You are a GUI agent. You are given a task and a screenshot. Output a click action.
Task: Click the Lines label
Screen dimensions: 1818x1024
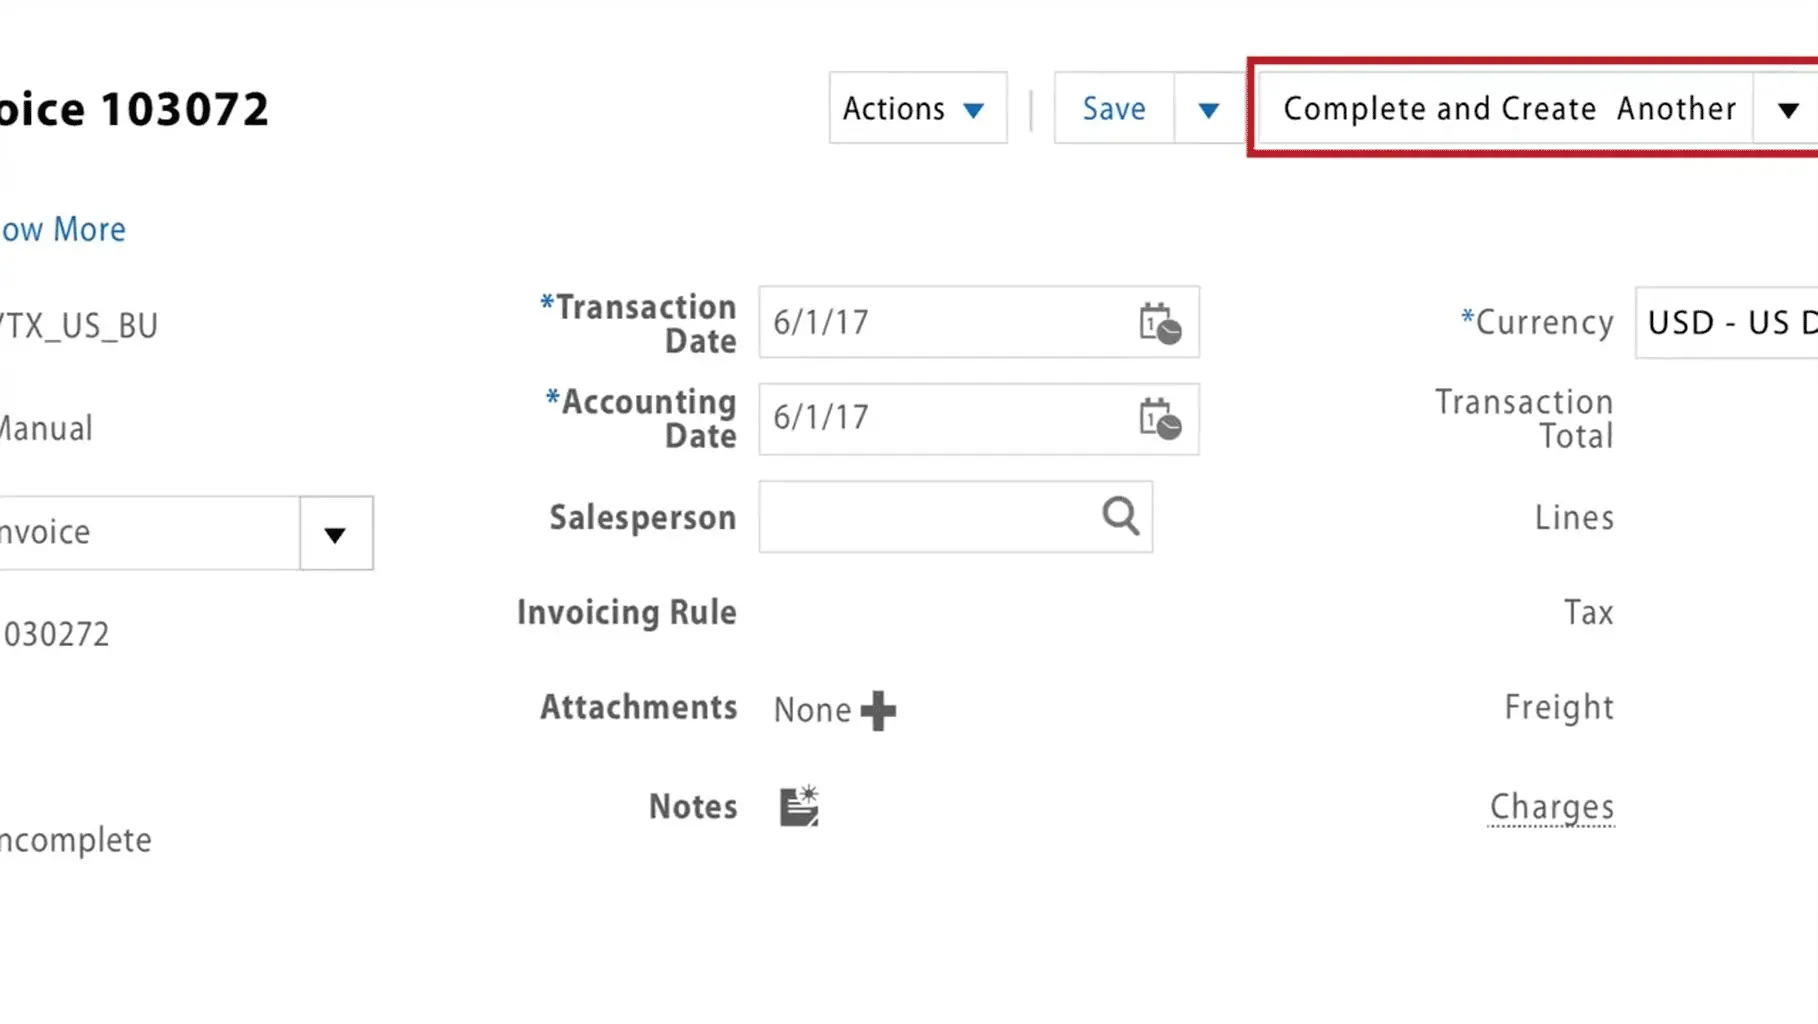tap(1574, 517)
